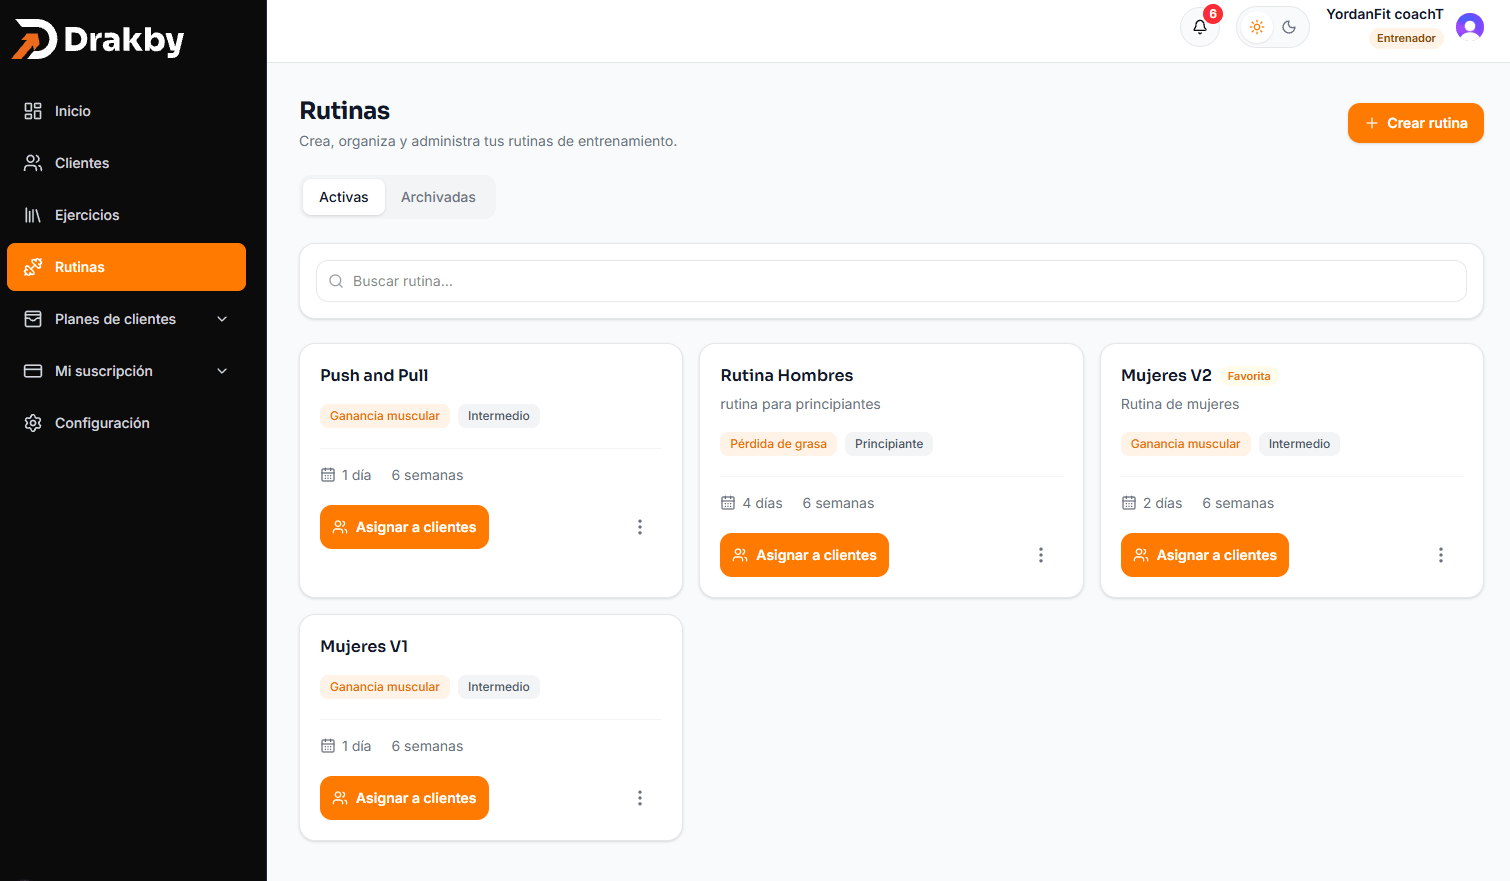The width and height of the screenshot is (1510, 881).
Task: Click the Principiante tag
Action: click(x=889, y=444)
